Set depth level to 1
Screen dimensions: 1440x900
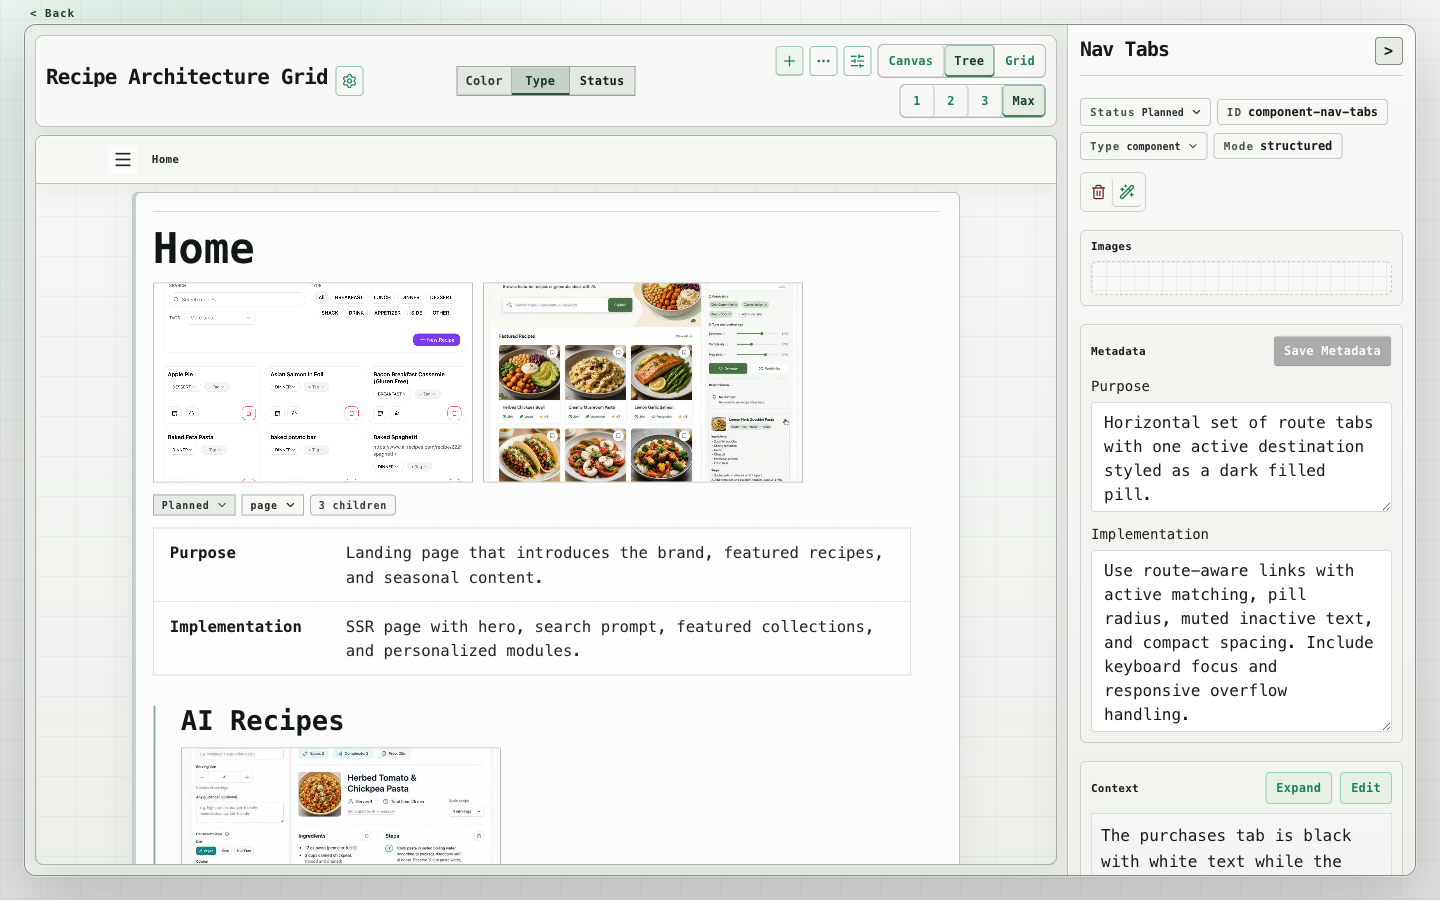(x=917, y=101)
